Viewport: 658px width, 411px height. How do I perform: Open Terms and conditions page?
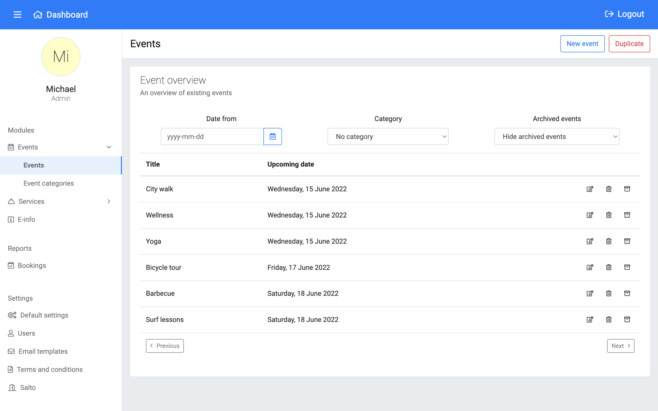click(45, 369)
